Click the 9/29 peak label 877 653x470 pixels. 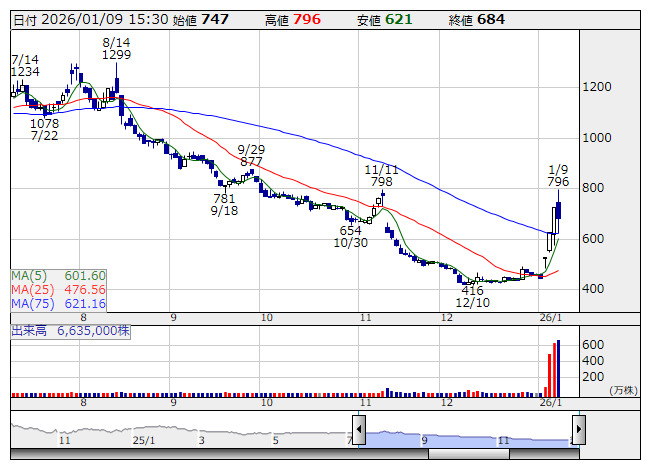(251, 161)
